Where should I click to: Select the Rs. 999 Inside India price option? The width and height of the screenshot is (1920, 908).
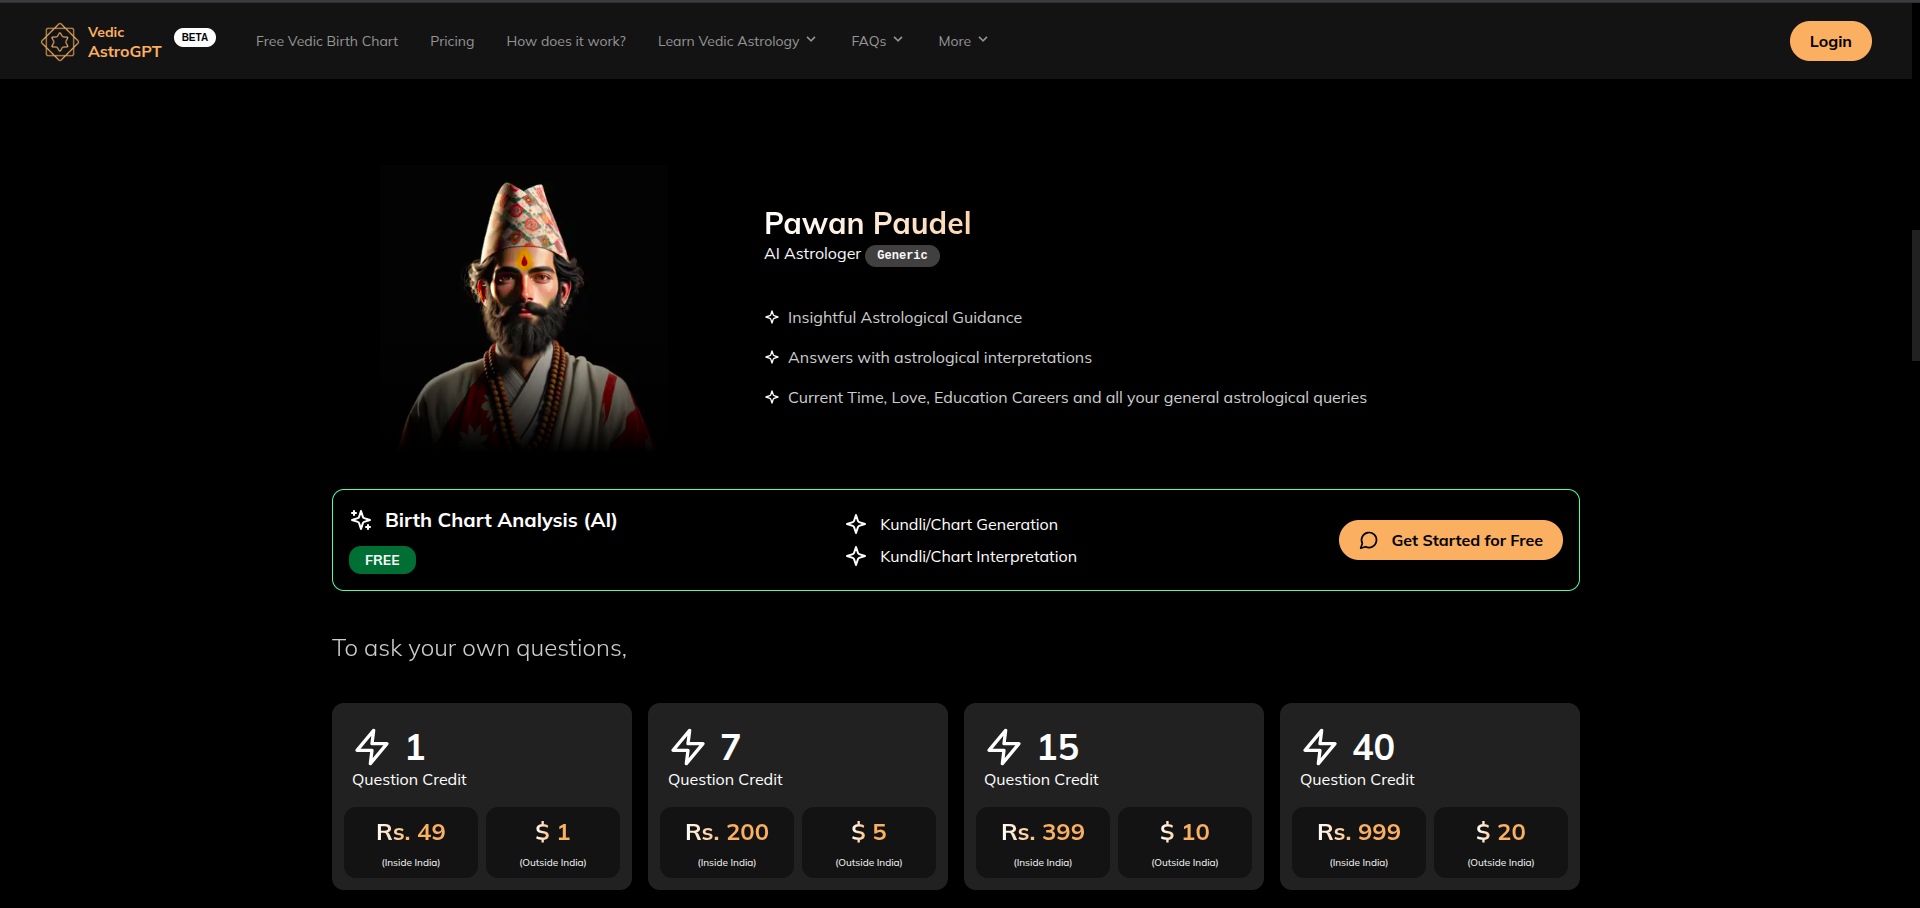pyautogui.click(x=1358, y=841)
